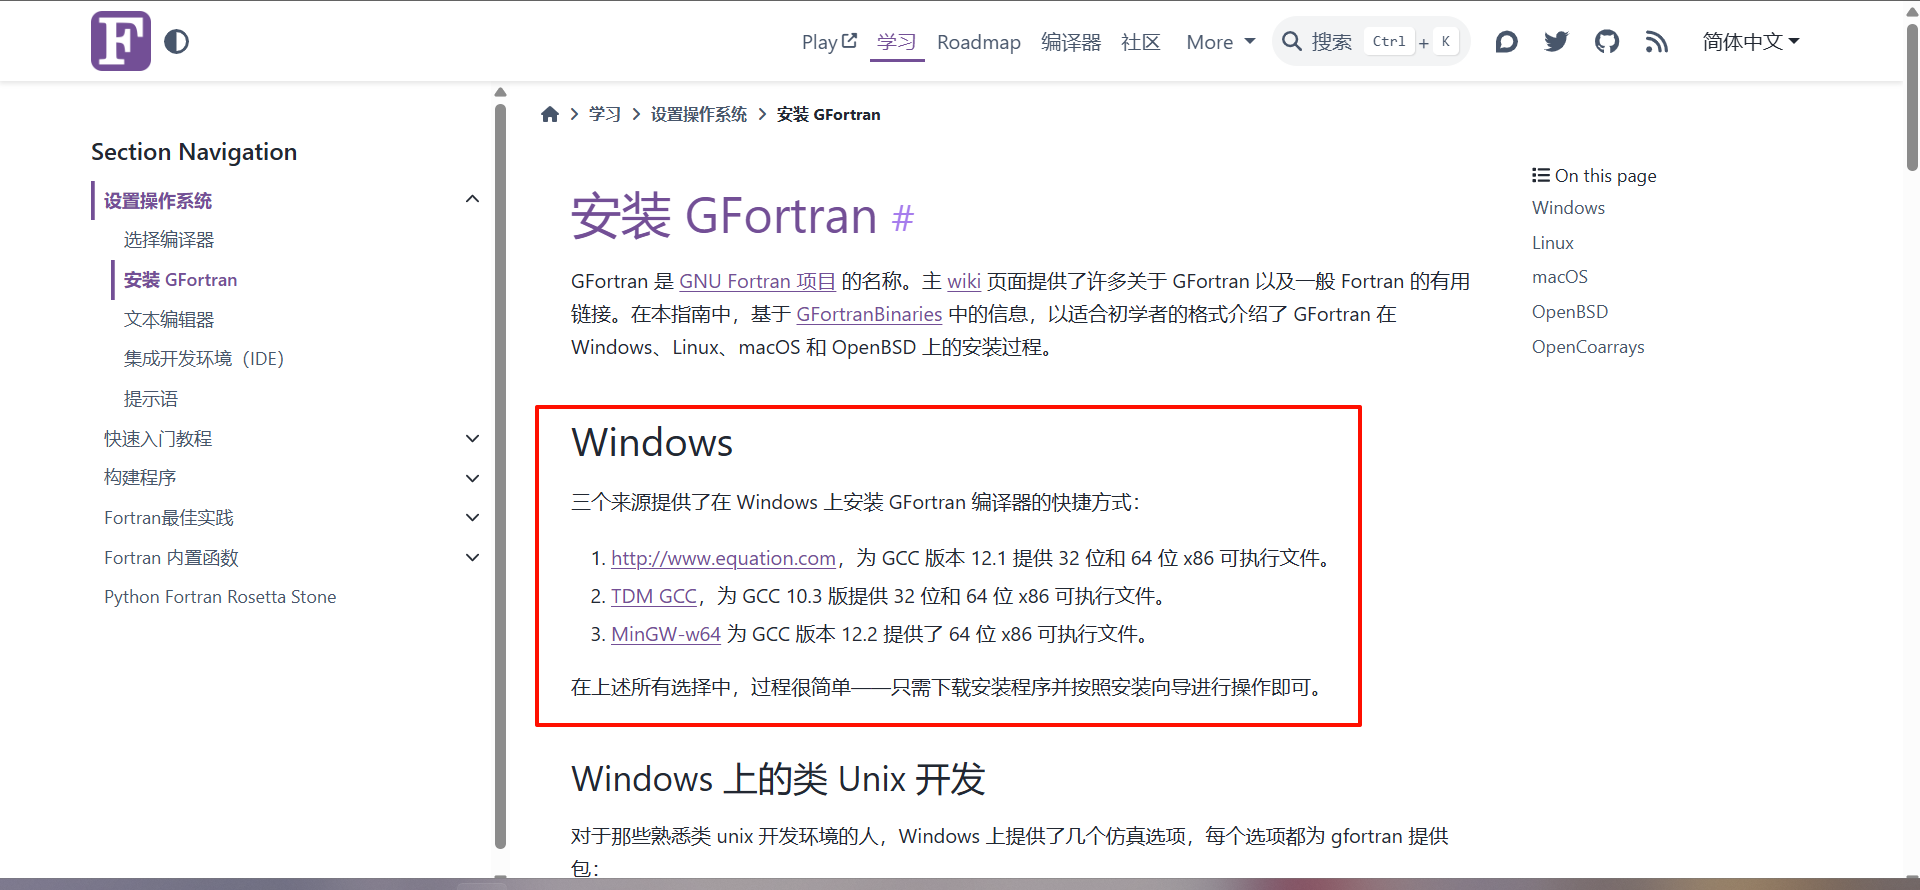Expand the 快速入门教程 sidebar section

473,439
